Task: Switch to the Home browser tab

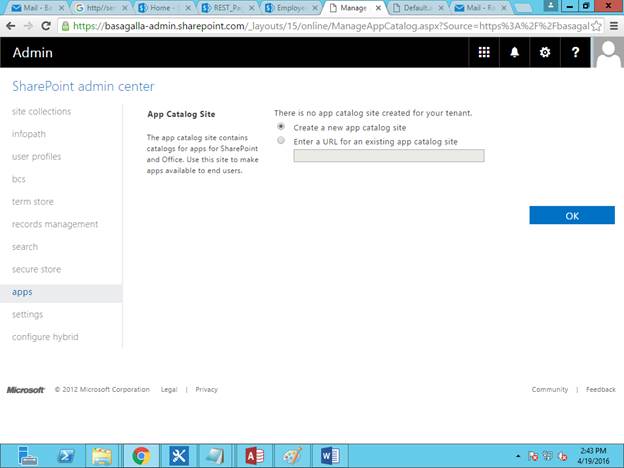Action: 164,8
